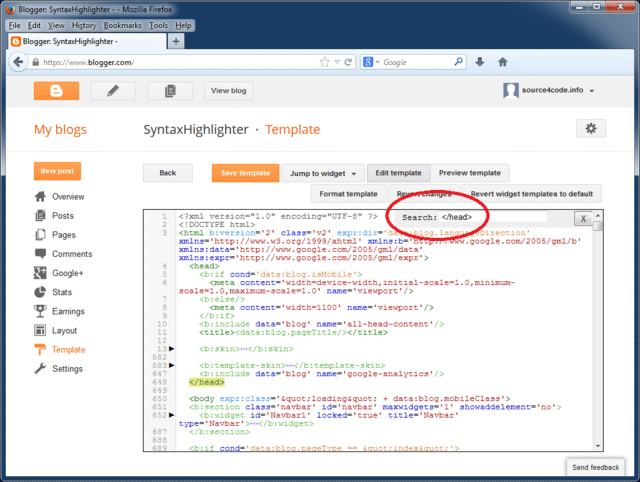
Task: Click Revert widget templates to default
Action: [532, 194]
